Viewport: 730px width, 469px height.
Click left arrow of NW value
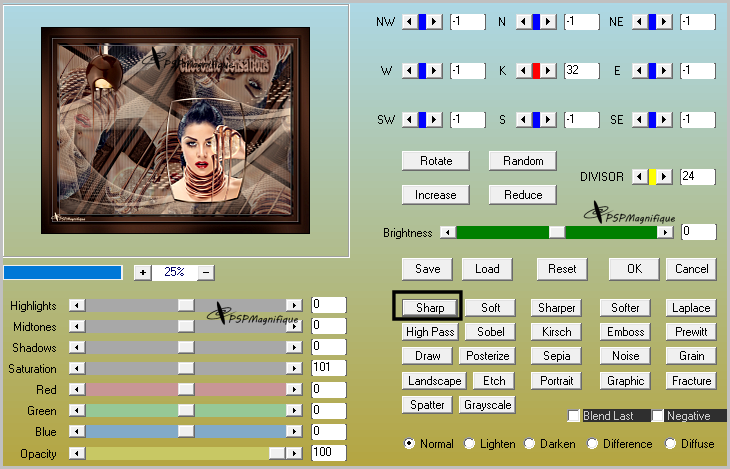[408, 21]
